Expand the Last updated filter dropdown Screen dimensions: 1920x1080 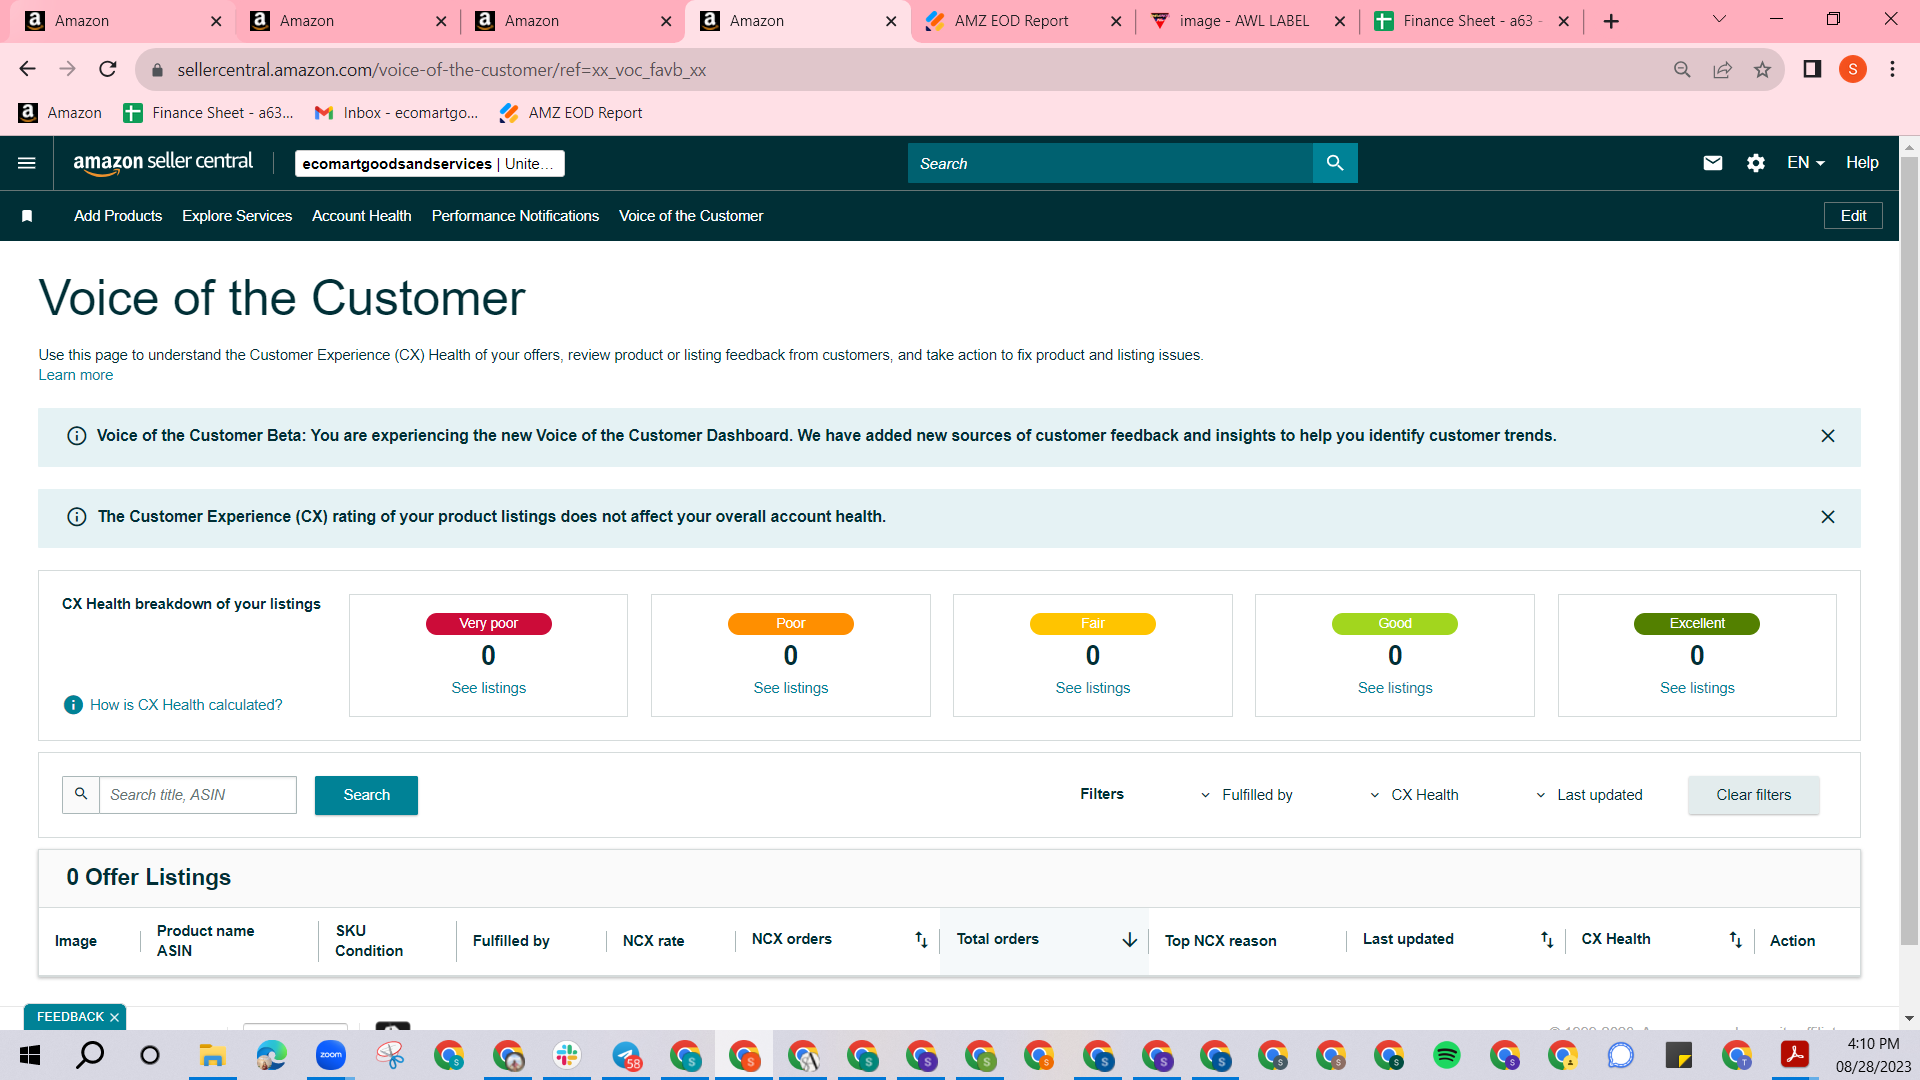[1589, 795]
